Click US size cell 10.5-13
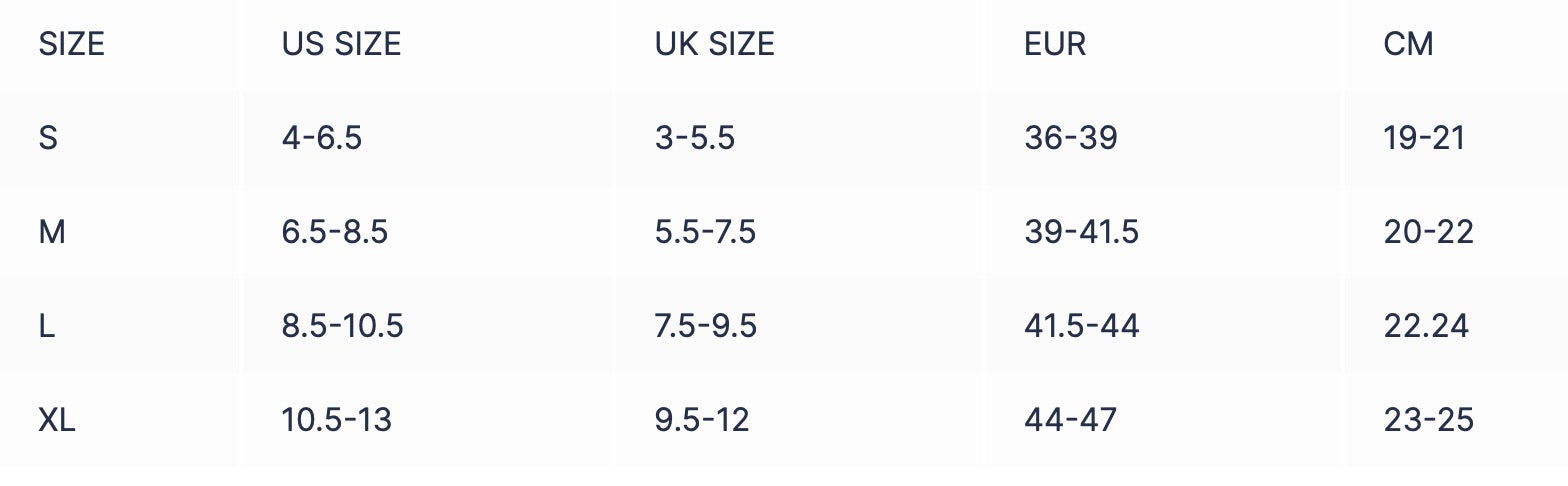The image size is (1568, 486). pyautogui.click(x=336, y=420)
